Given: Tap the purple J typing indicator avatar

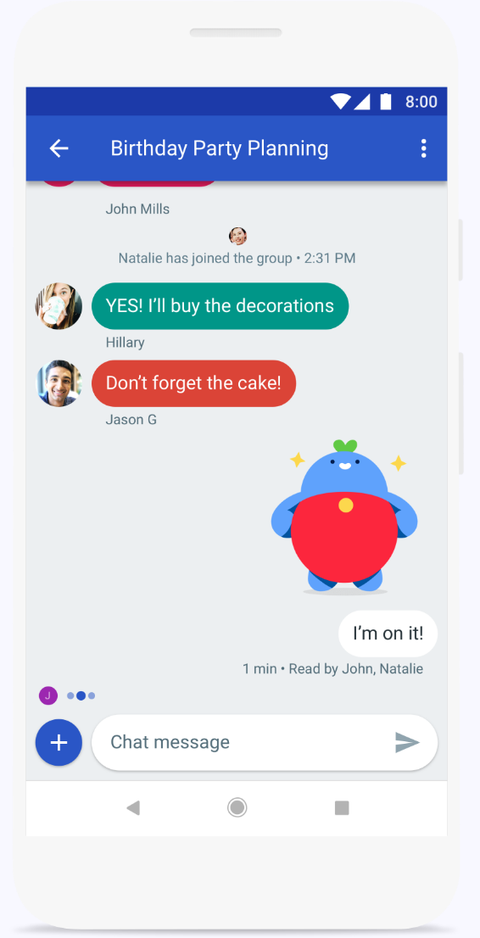Looking at the screenshot, I should (48, 696).
